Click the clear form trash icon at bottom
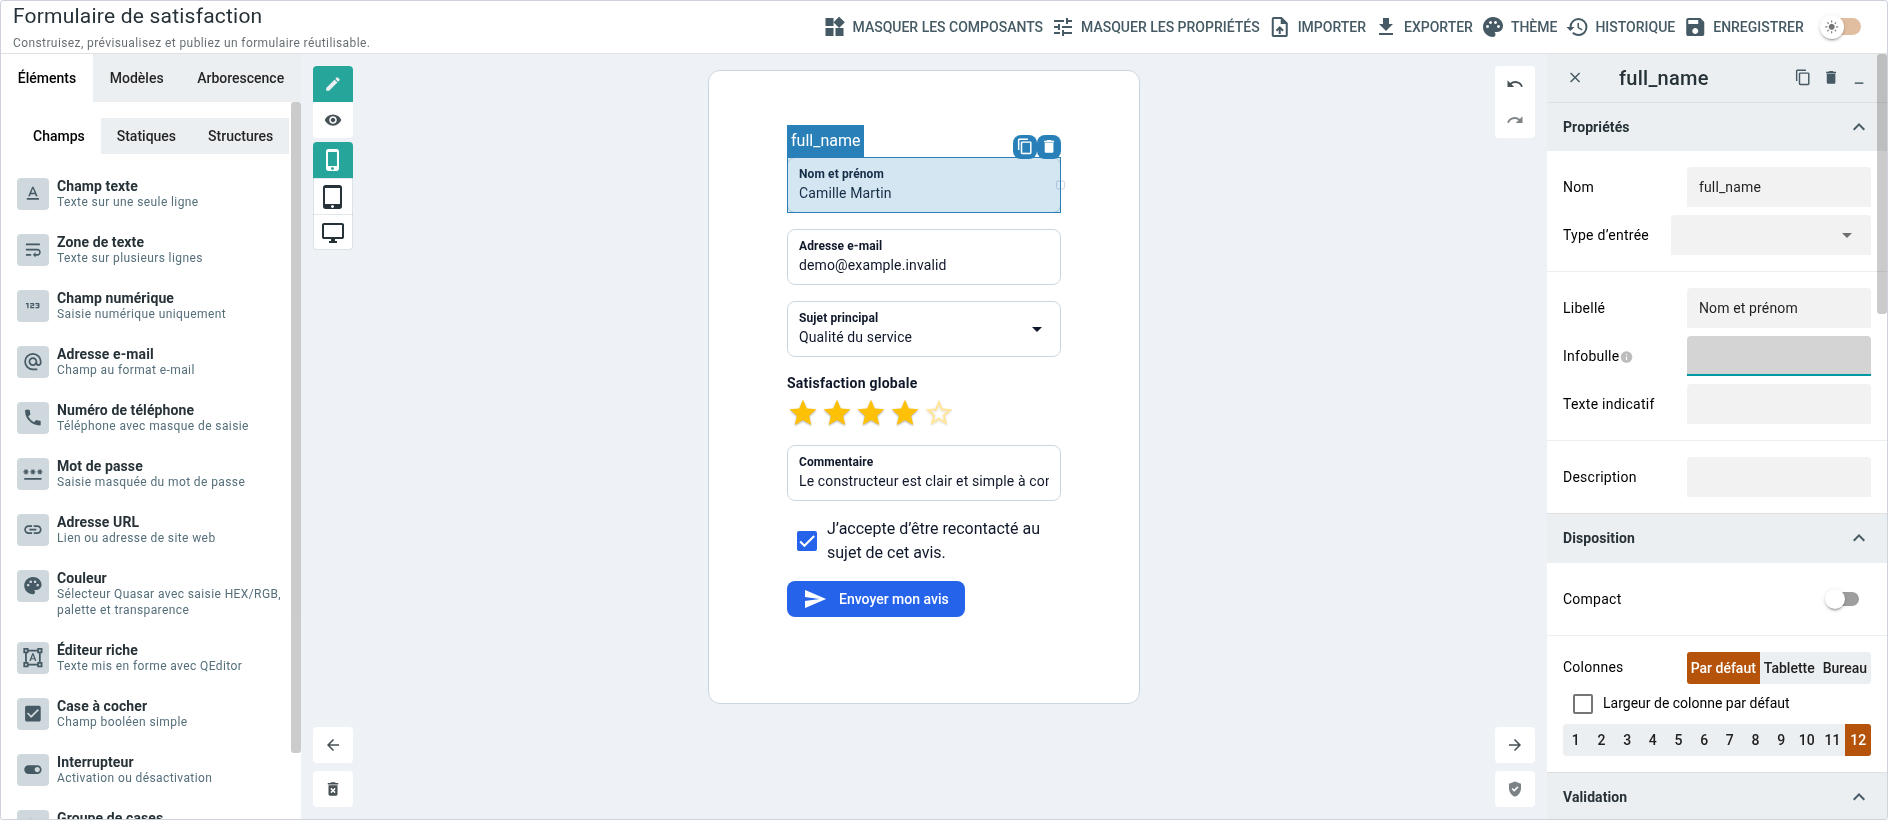 tap(333, 789)
